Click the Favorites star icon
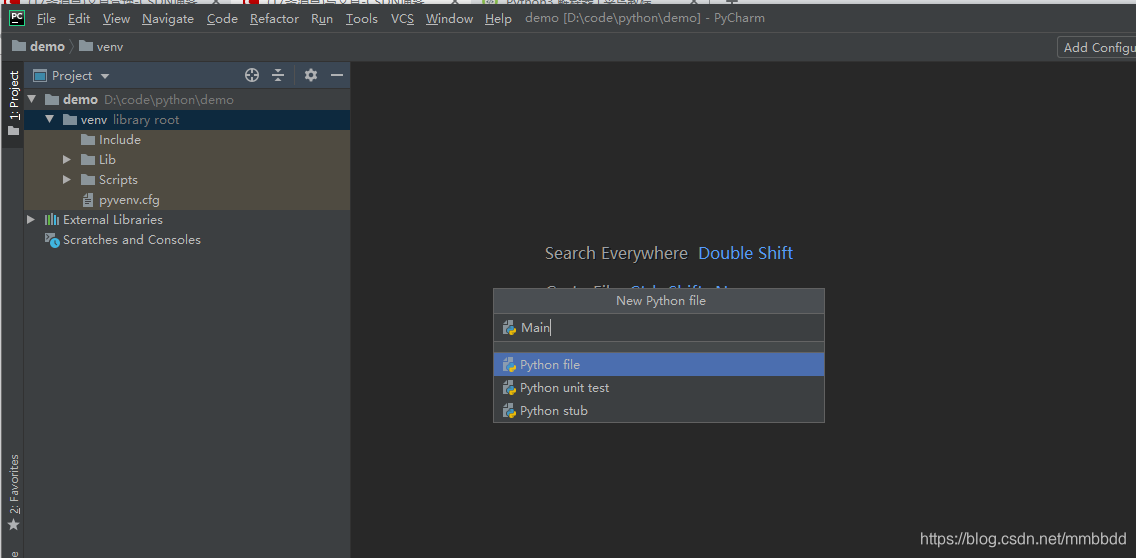 (x=13, y=525)
